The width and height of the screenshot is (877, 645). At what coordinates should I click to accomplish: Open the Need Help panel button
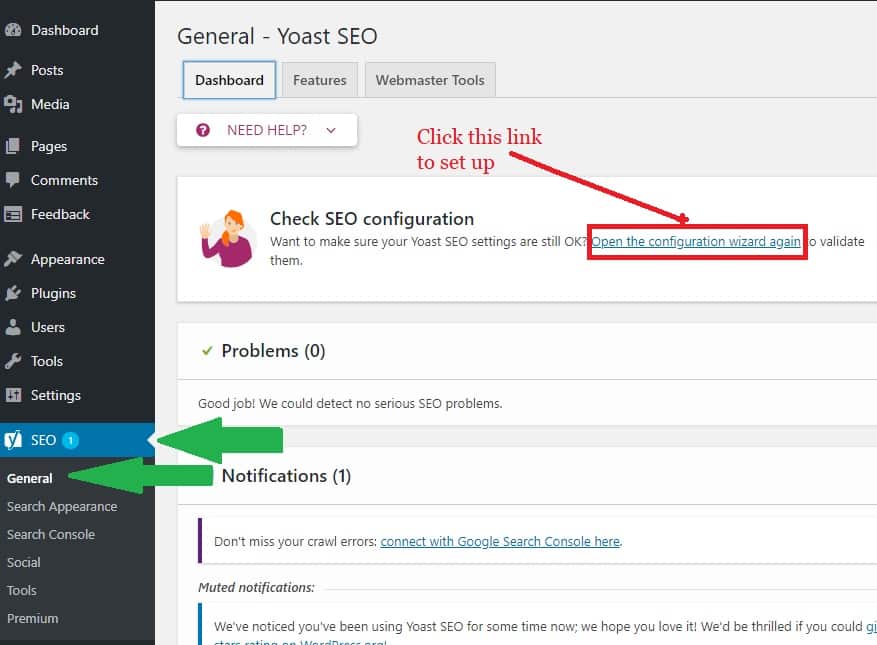267,130
